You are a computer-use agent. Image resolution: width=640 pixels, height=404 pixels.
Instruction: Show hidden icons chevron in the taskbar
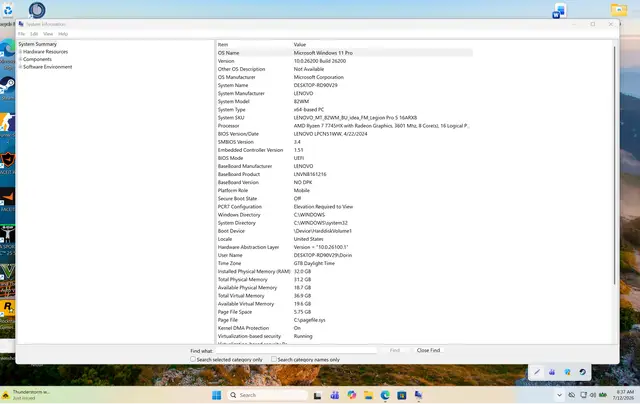click(559, 395)
